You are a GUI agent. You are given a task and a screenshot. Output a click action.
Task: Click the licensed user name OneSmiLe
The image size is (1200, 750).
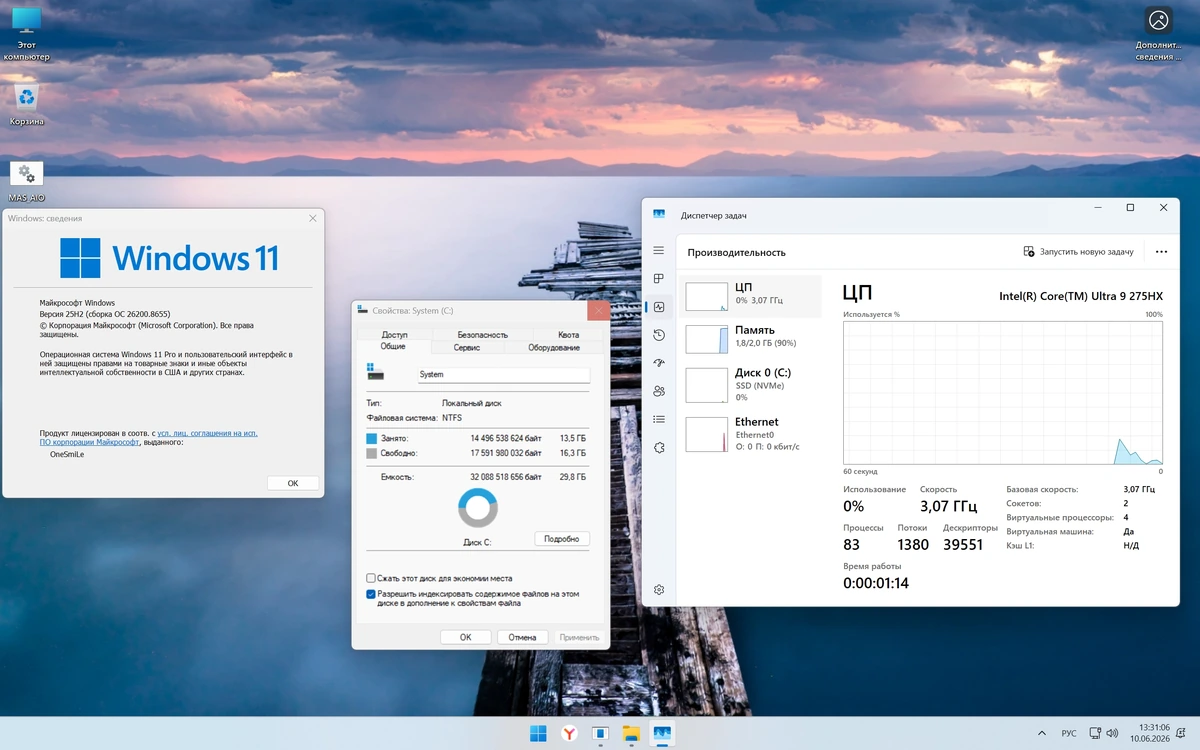[67, 453]
